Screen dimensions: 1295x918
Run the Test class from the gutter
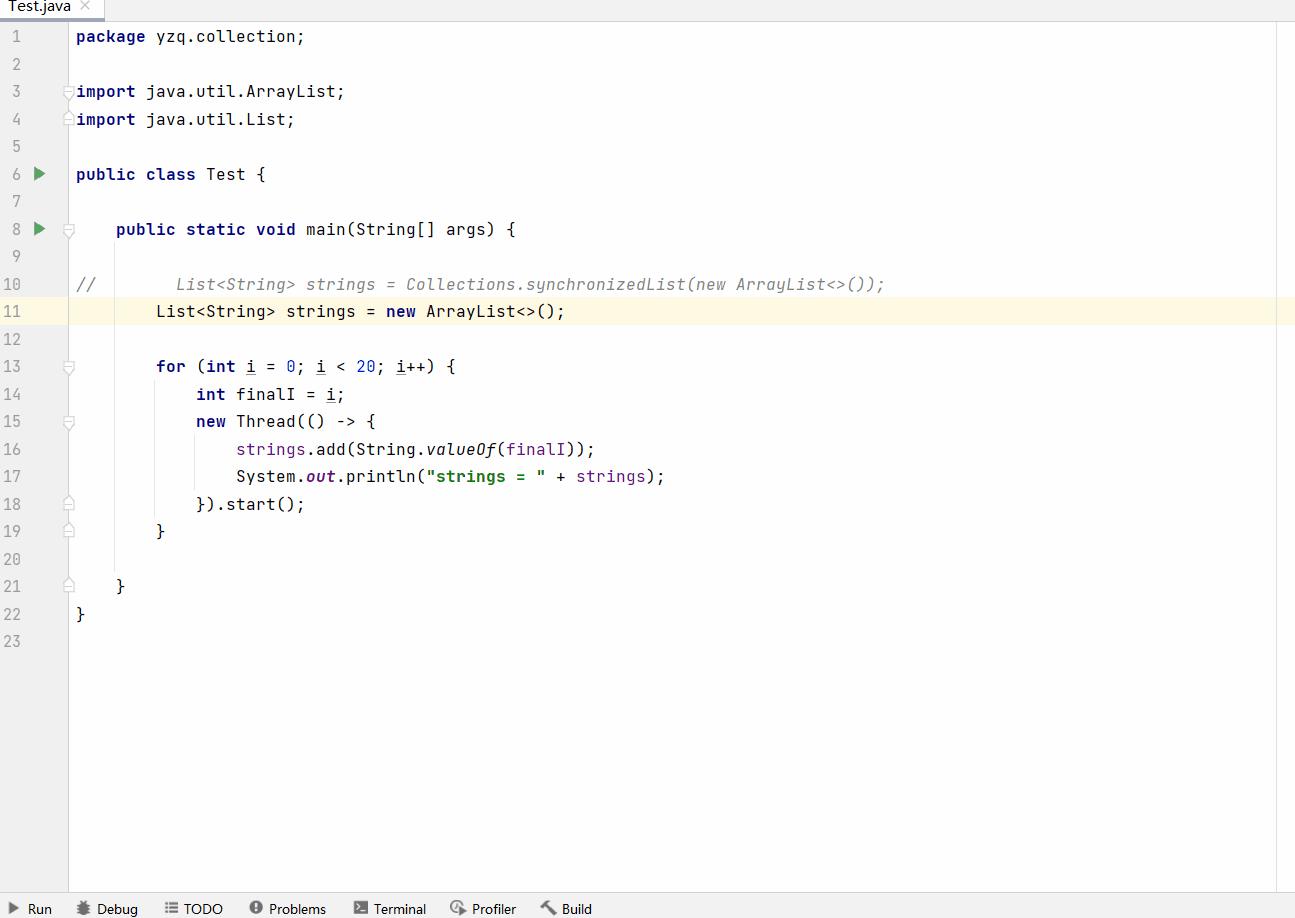40,174
